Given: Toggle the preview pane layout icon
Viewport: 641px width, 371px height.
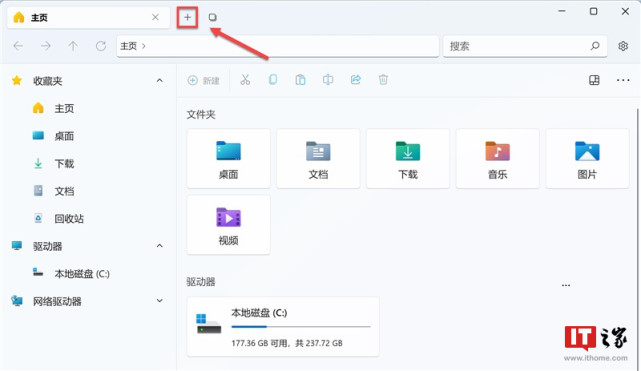Looking at the screenshot, I should 594,80.
